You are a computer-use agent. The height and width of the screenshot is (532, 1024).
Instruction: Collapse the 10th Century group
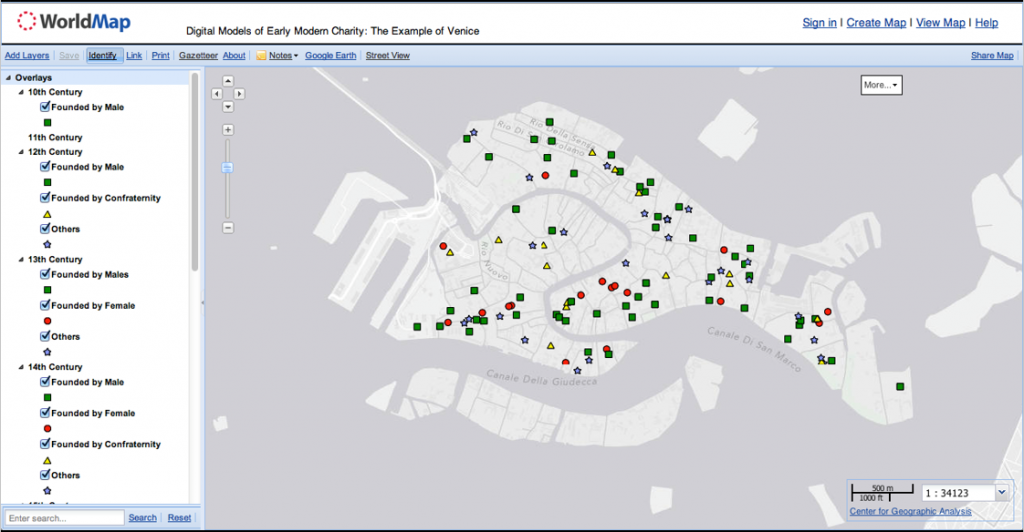pos(21,92)
